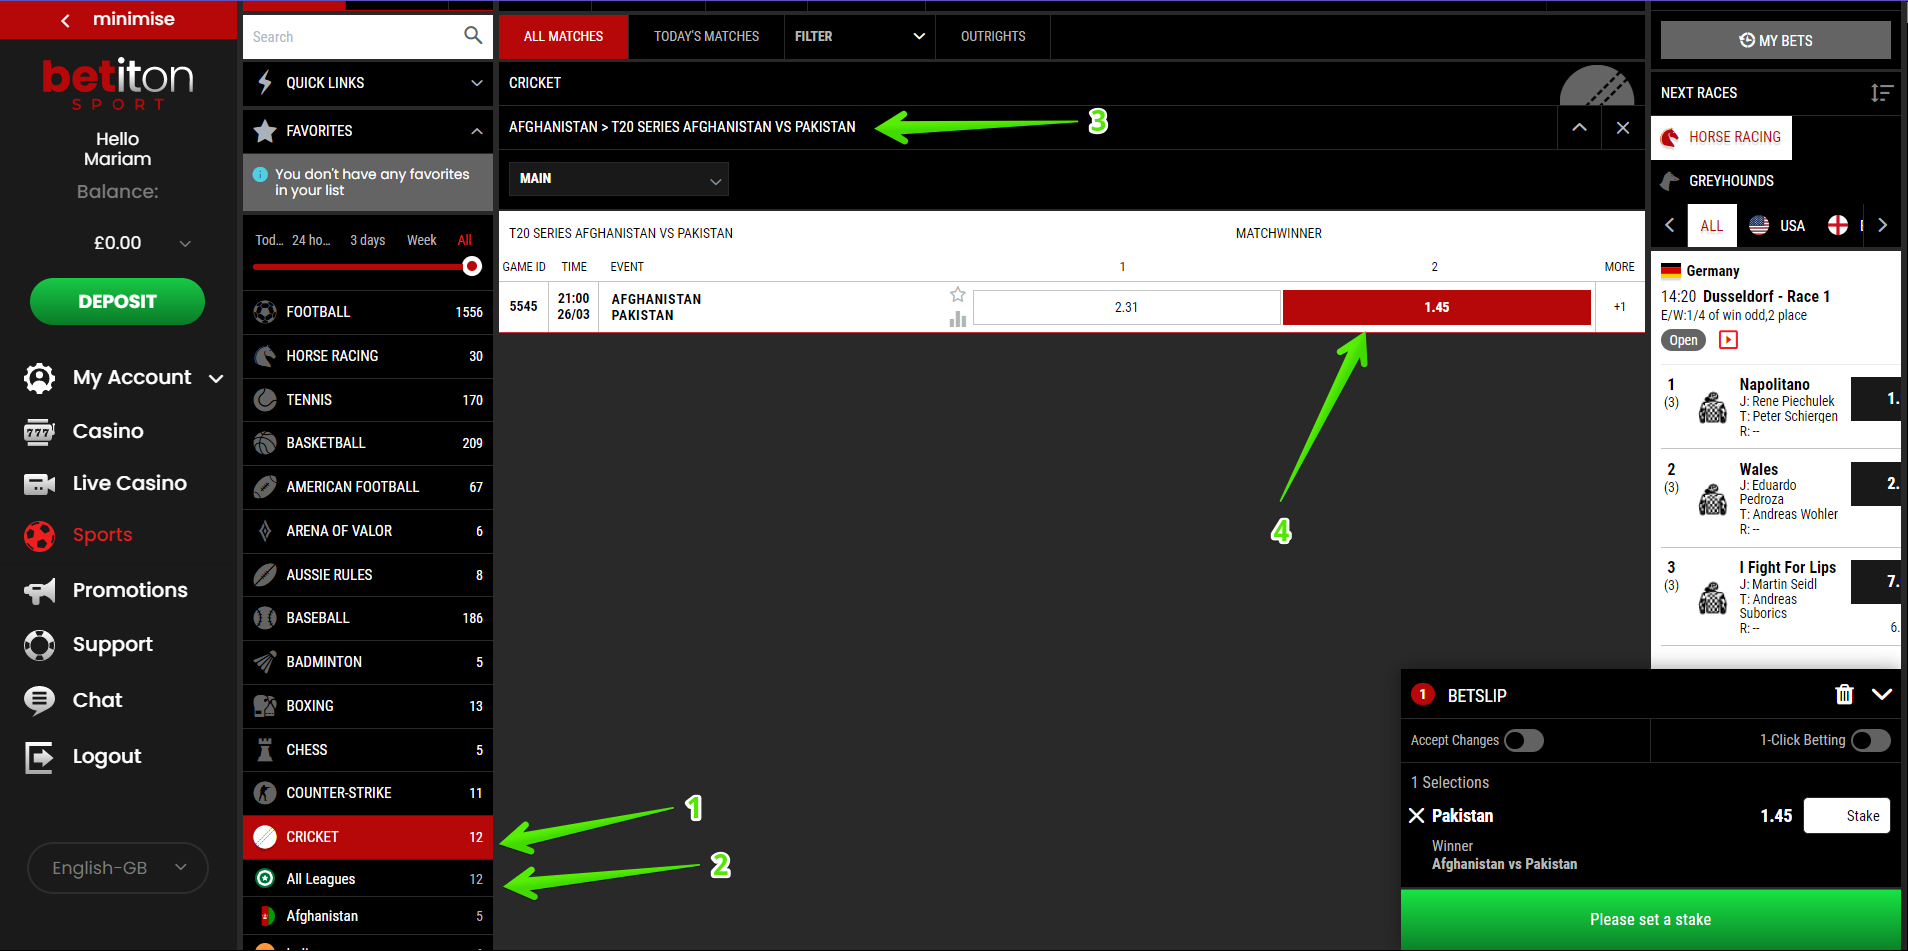Expand the balance dropdown arrow
The image size is (1908, 951).
click(185, 243)
